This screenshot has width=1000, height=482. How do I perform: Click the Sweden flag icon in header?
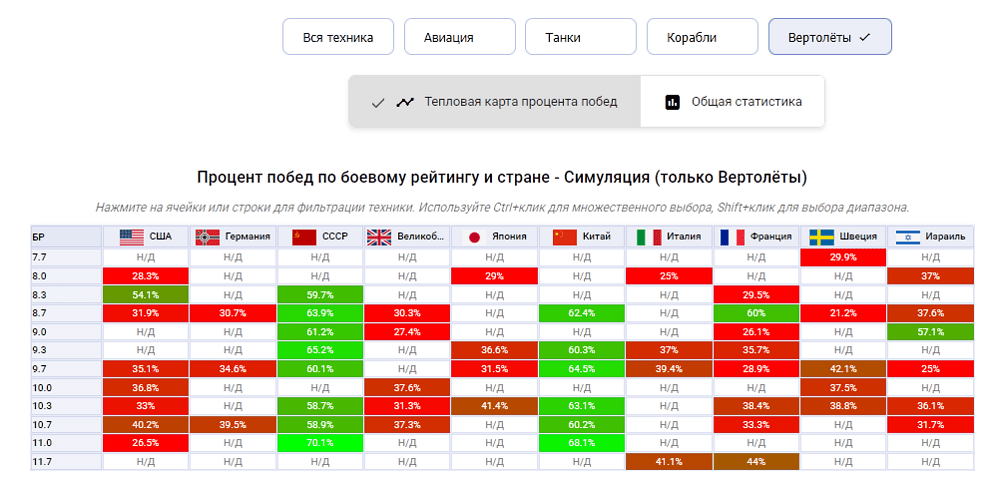(822, 237)
